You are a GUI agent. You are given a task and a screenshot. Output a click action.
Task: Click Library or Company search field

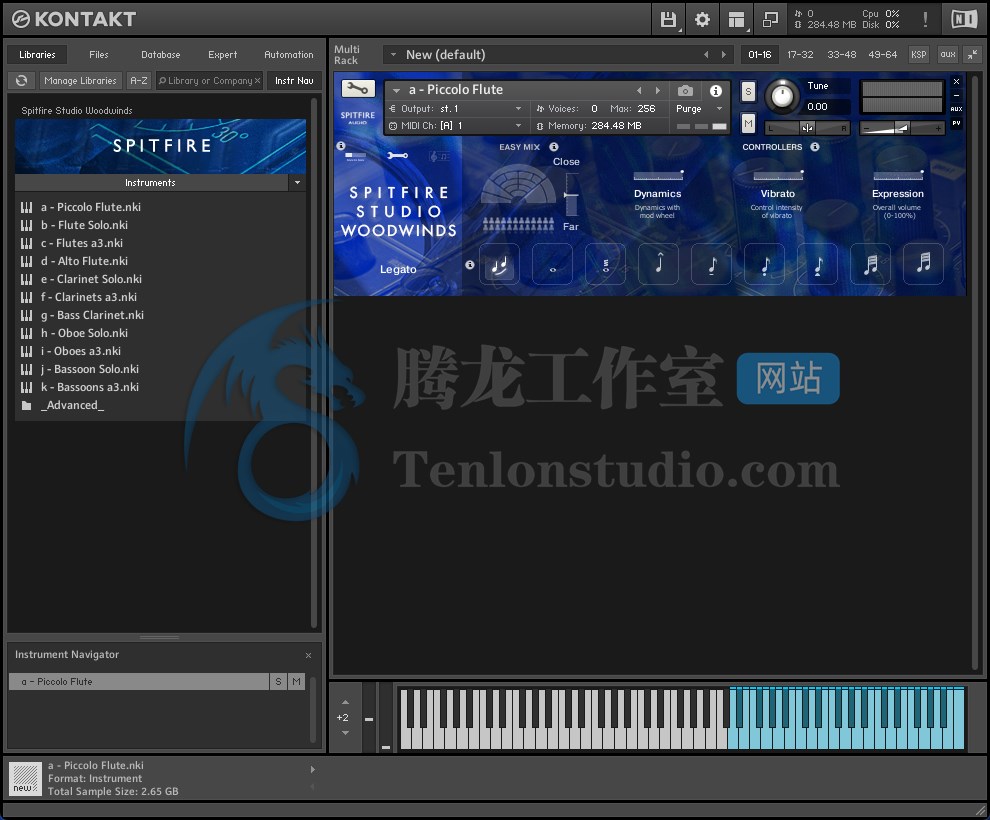[x=208, y=81]
